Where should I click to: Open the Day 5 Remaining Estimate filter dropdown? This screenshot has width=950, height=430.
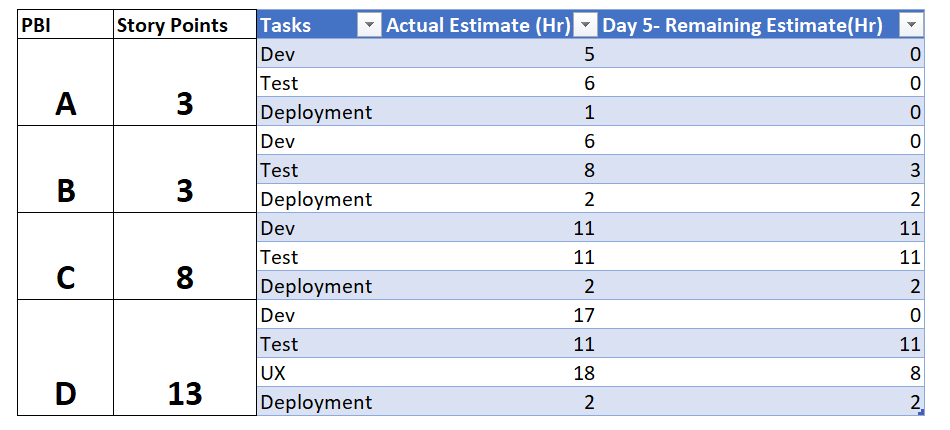tap(912, 25)
